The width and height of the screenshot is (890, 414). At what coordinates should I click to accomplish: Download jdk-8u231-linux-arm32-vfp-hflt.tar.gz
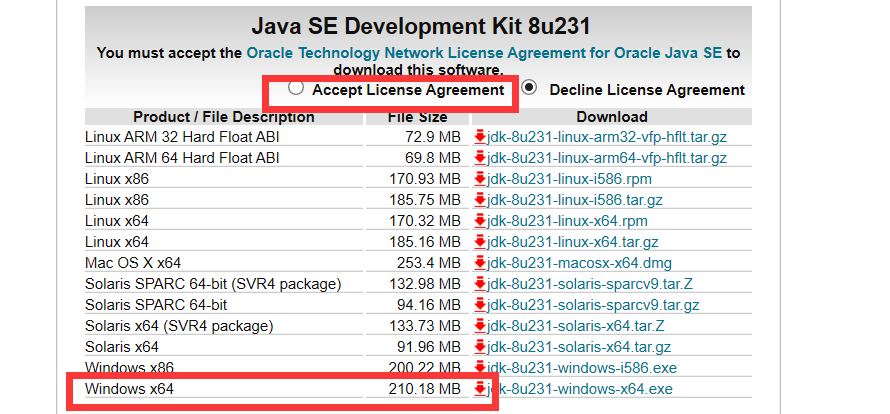pos(607,137)
